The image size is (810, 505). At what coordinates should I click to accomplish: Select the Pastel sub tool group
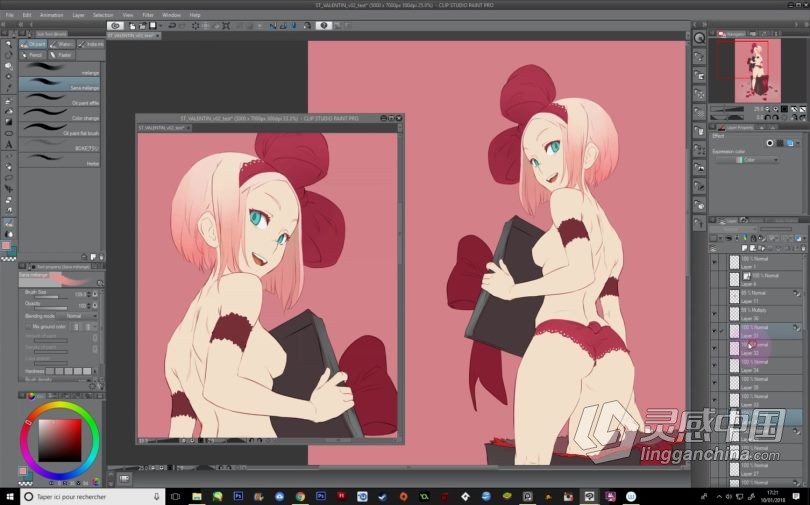(62, 55)
